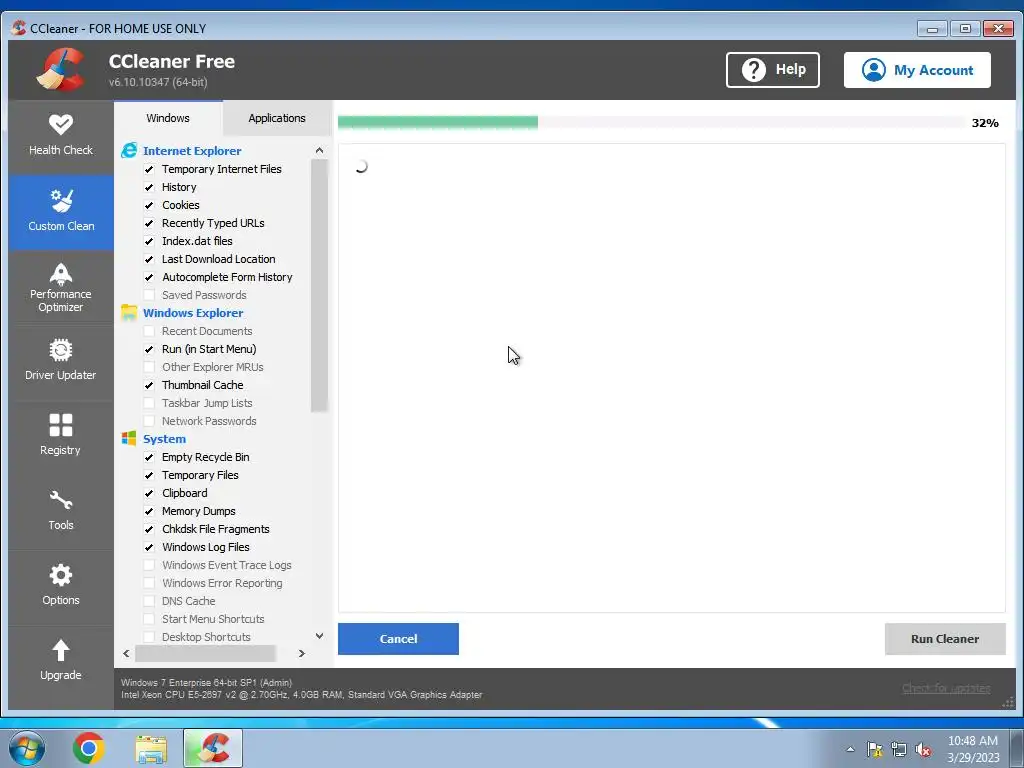
Task: Switch to the Applications tab
Action: click(277, 118)
